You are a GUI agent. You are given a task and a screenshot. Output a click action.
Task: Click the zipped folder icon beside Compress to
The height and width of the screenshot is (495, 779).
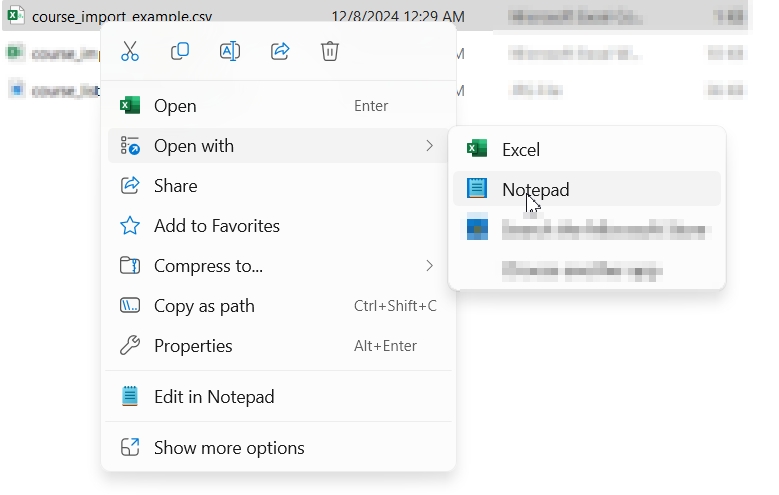coord(130,266)
